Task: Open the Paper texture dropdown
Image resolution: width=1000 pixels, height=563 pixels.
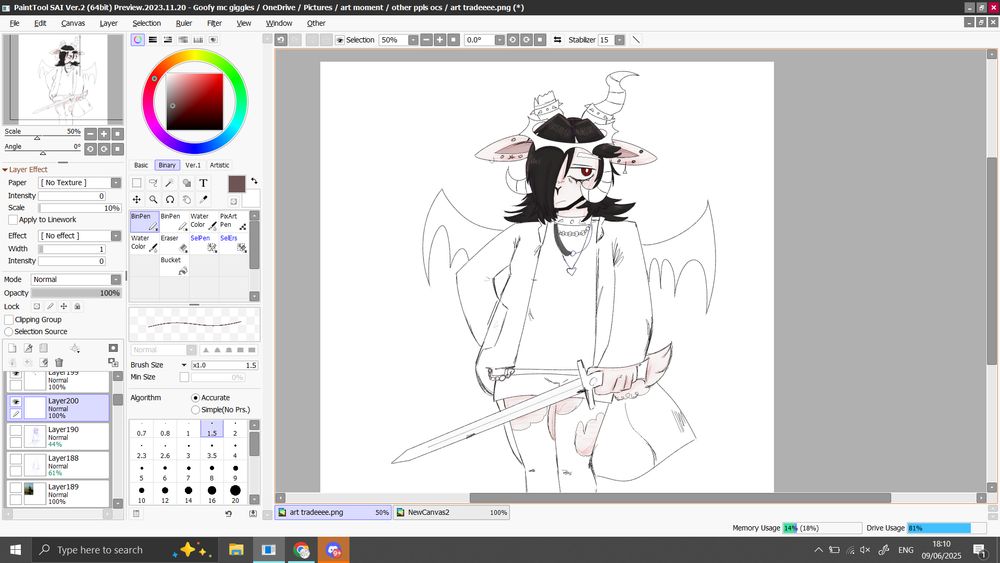Action: coord(115,182)
